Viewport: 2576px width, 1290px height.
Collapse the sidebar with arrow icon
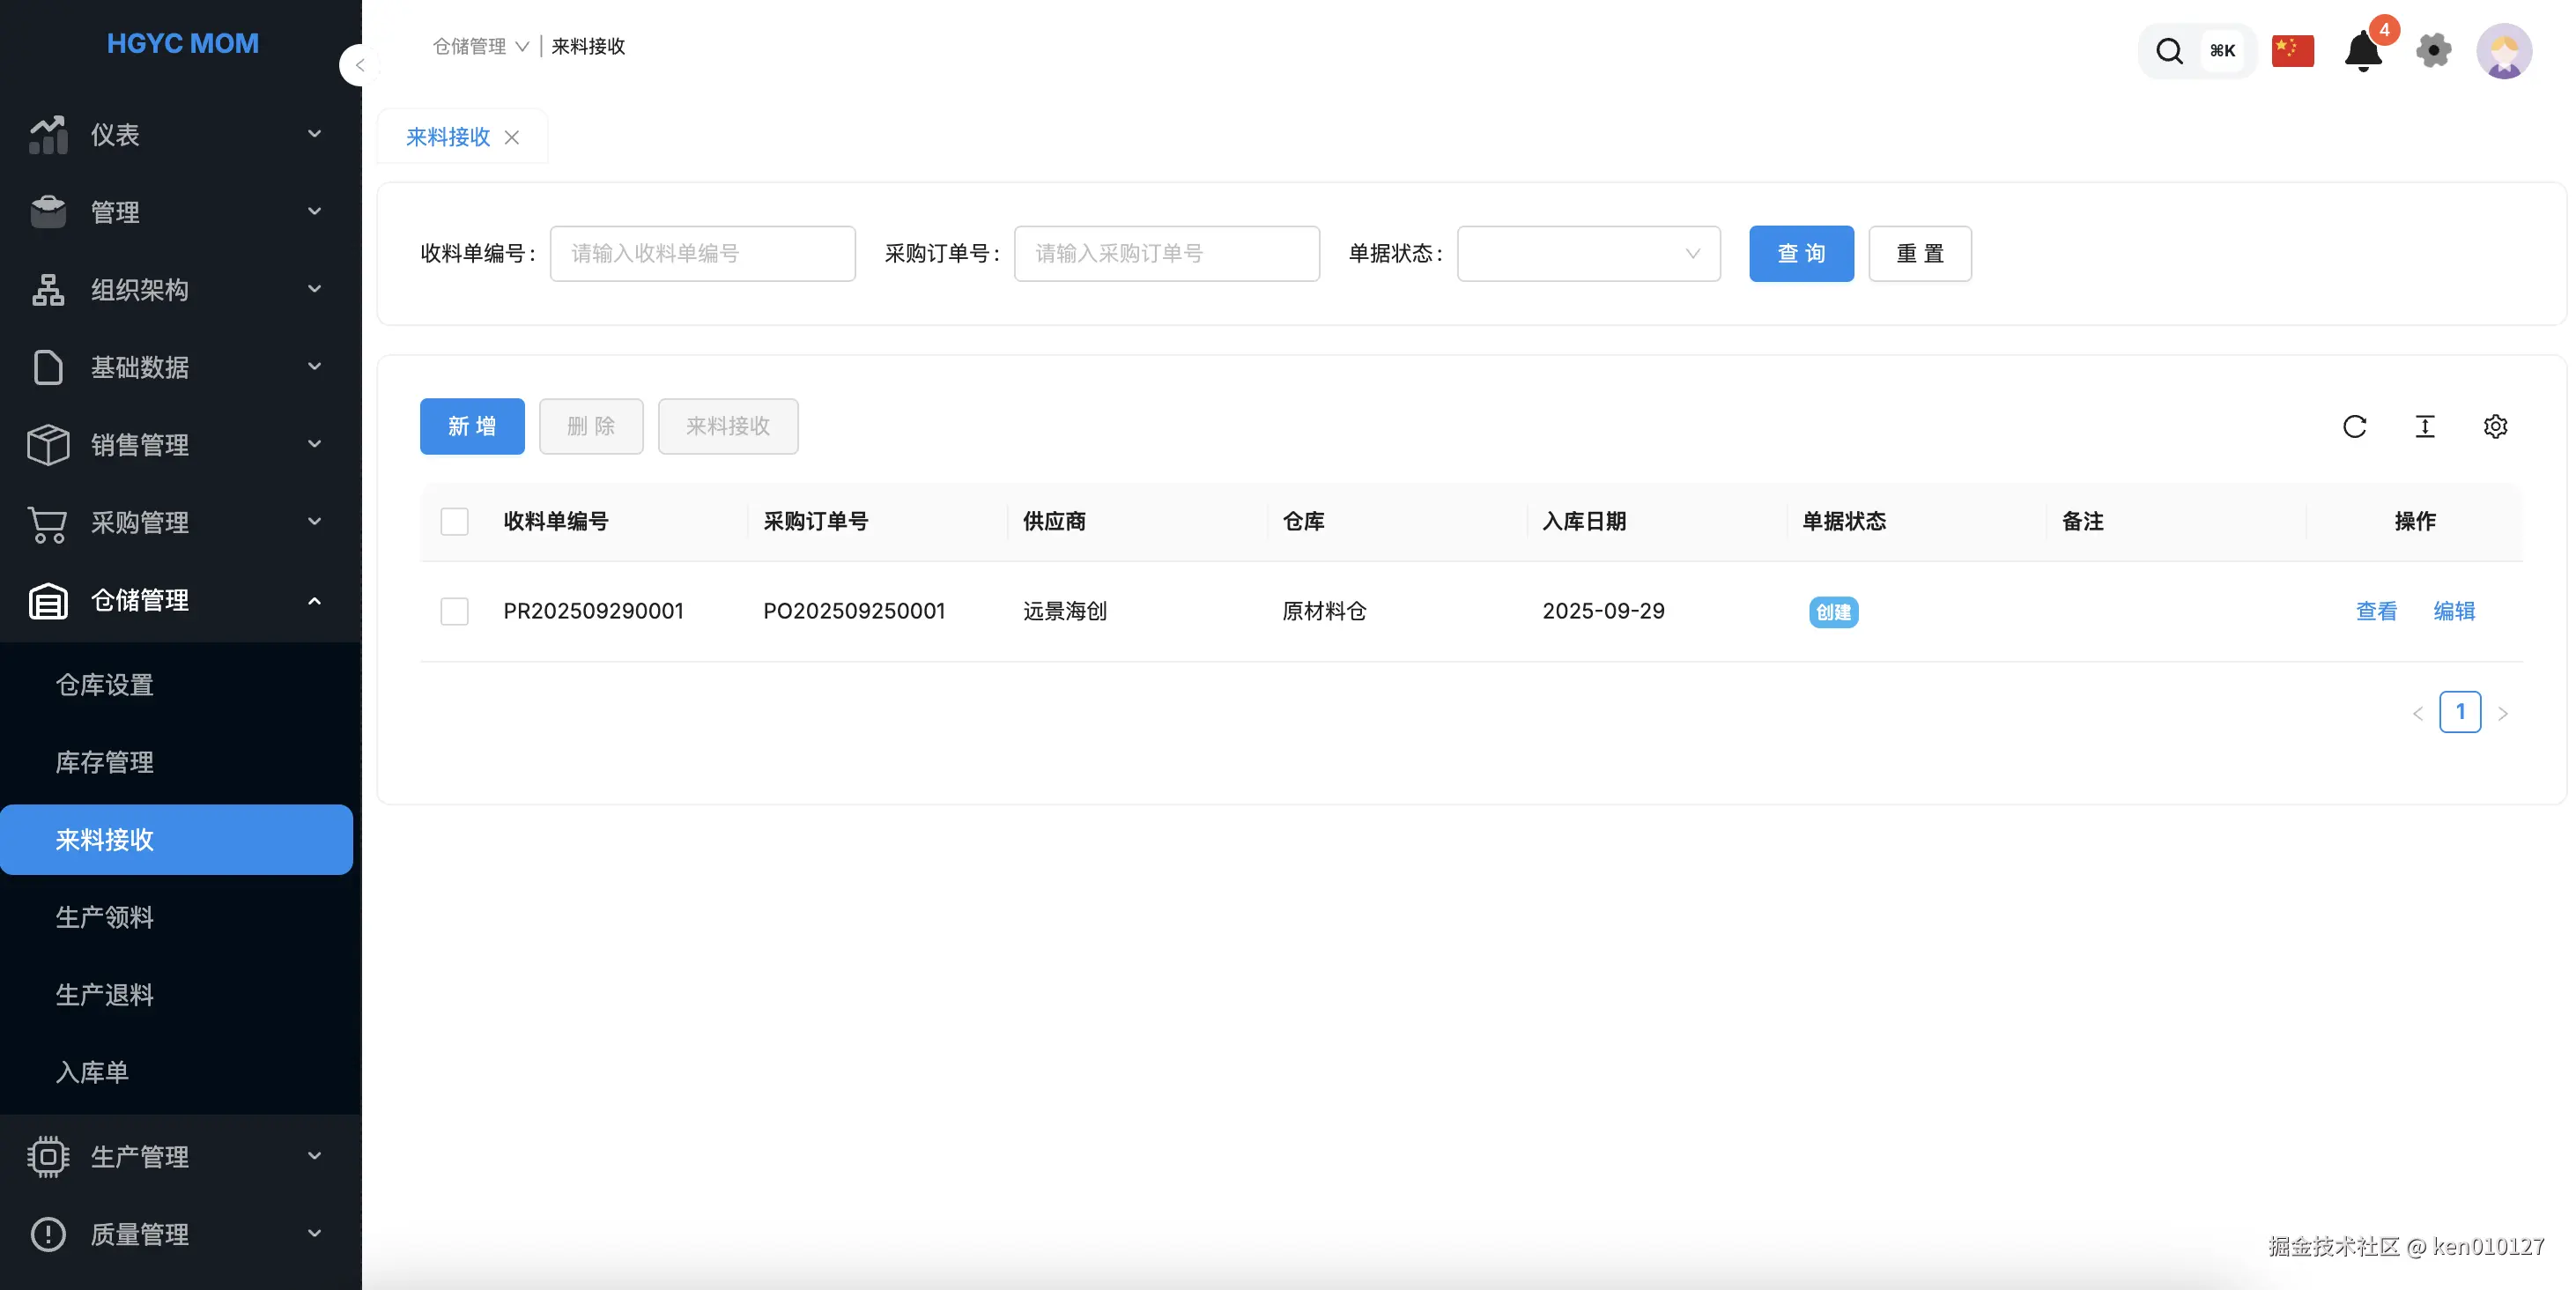359,66
